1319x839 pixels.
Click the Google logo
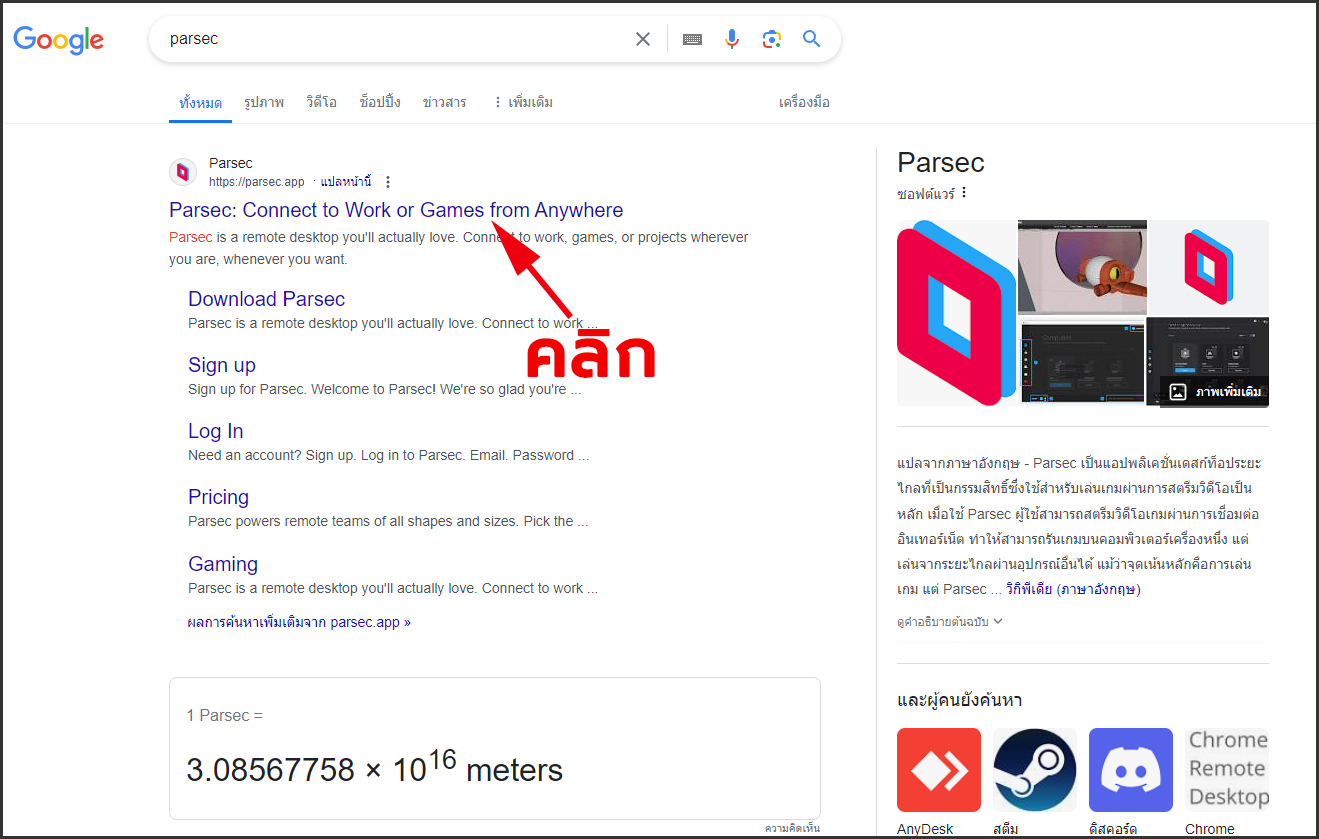pos(58,40)
